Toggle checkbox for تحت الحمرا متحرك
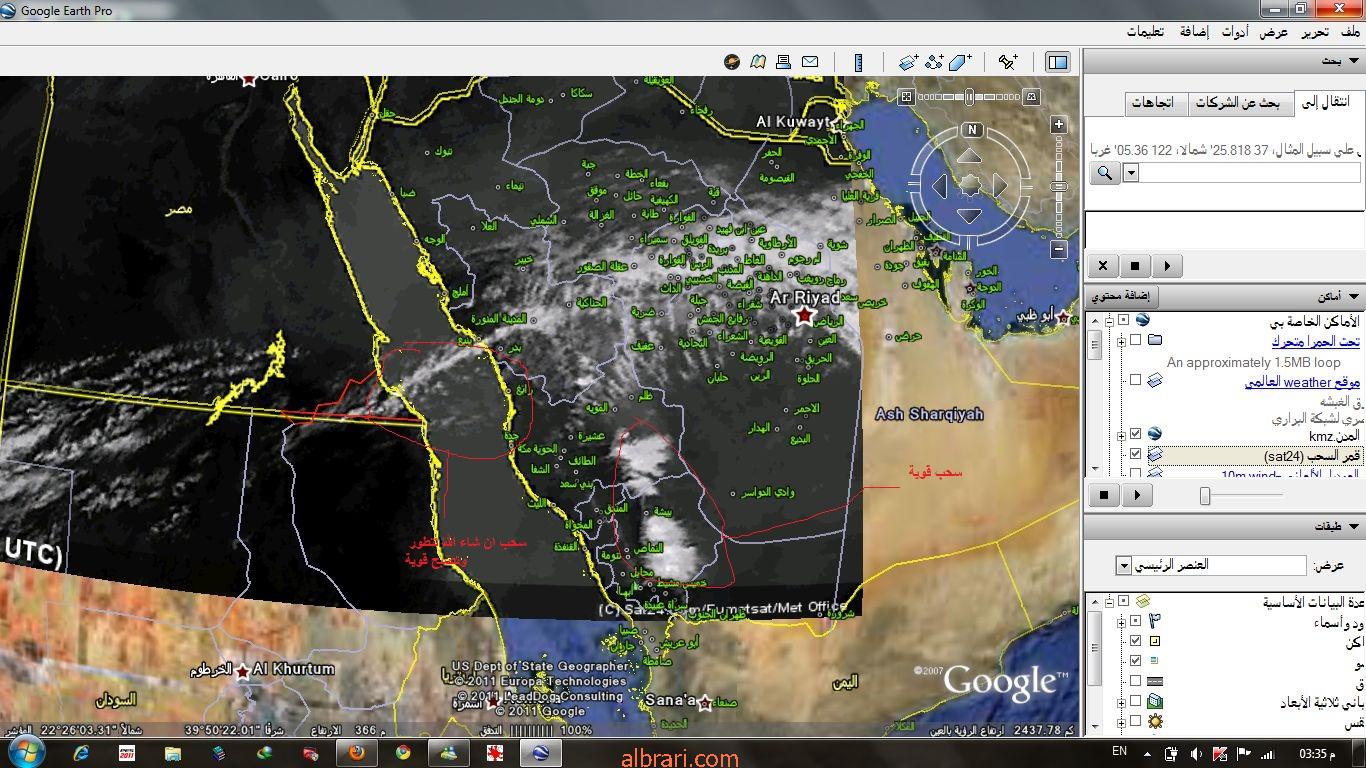 [1135, 340]
